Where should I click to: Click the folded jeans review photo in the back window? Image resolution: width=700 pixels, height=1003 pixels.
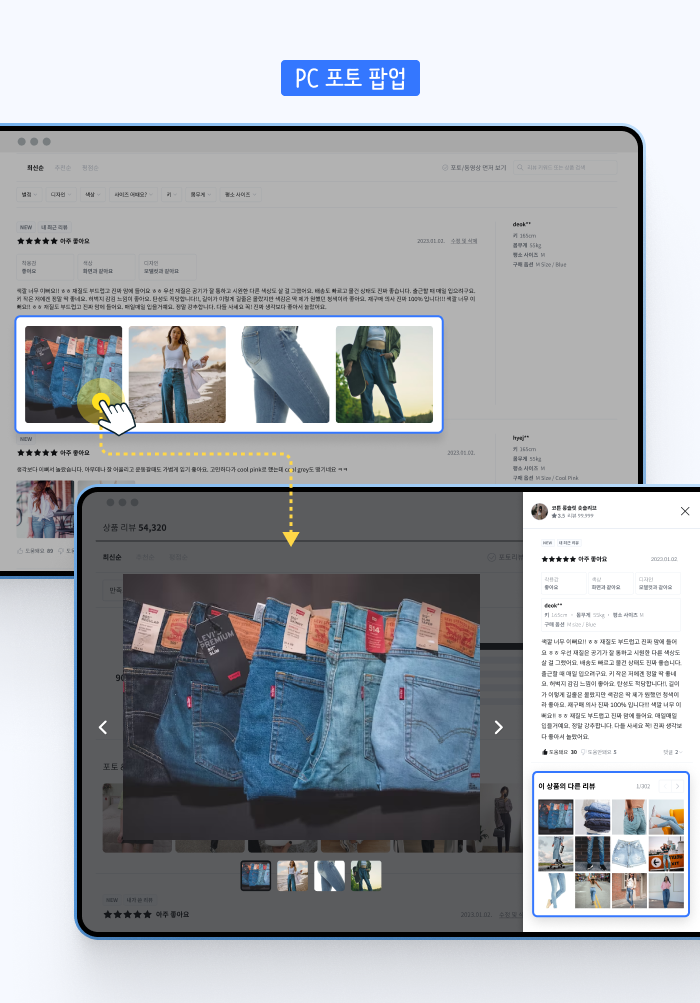point(74,374)
